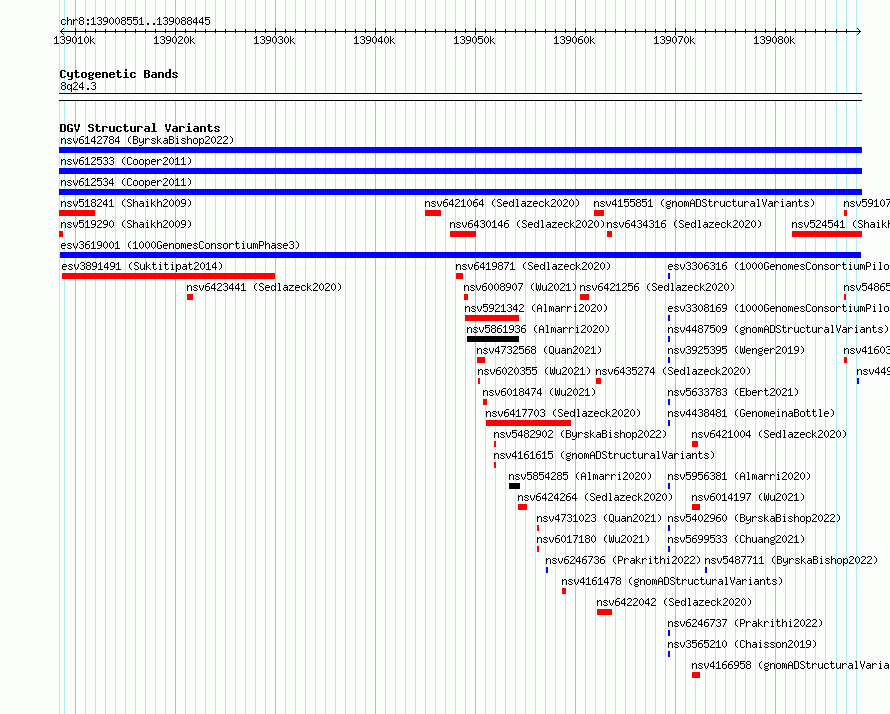Open nsv6422042 (Sedlazeck2020) variant
The width and height of the screenshot is (890, 714).
674,602
